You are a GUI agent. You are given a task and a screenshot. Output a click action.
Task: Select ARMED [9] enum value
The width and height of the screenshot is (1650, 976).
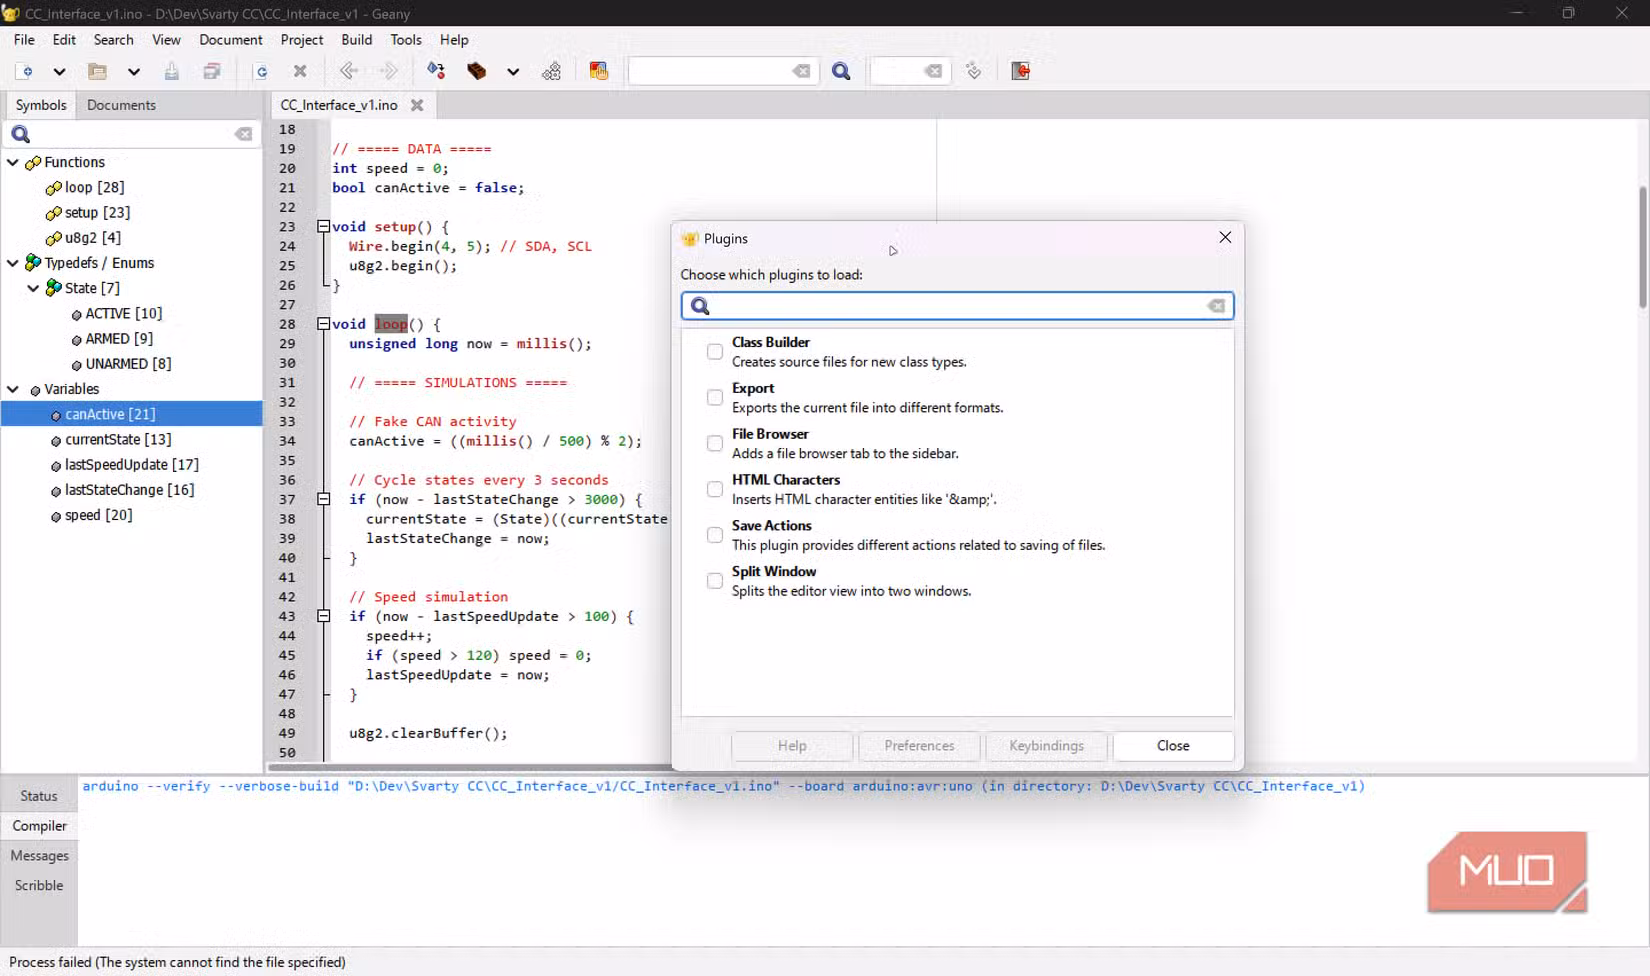pyautogui.click(x=118, y=339)
